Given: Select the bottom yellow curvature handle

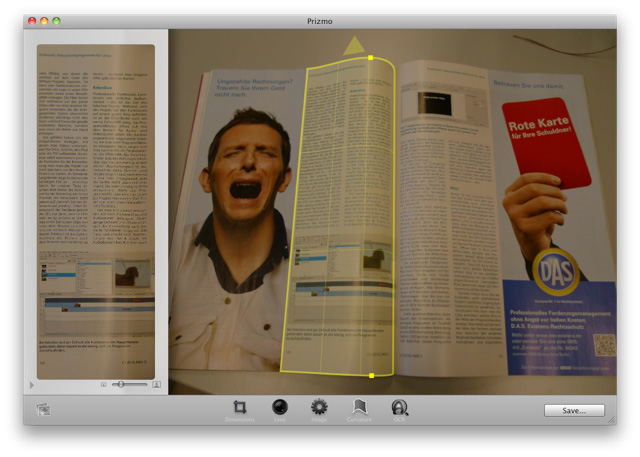Looking at the screenshot, I should coord(371,375).
